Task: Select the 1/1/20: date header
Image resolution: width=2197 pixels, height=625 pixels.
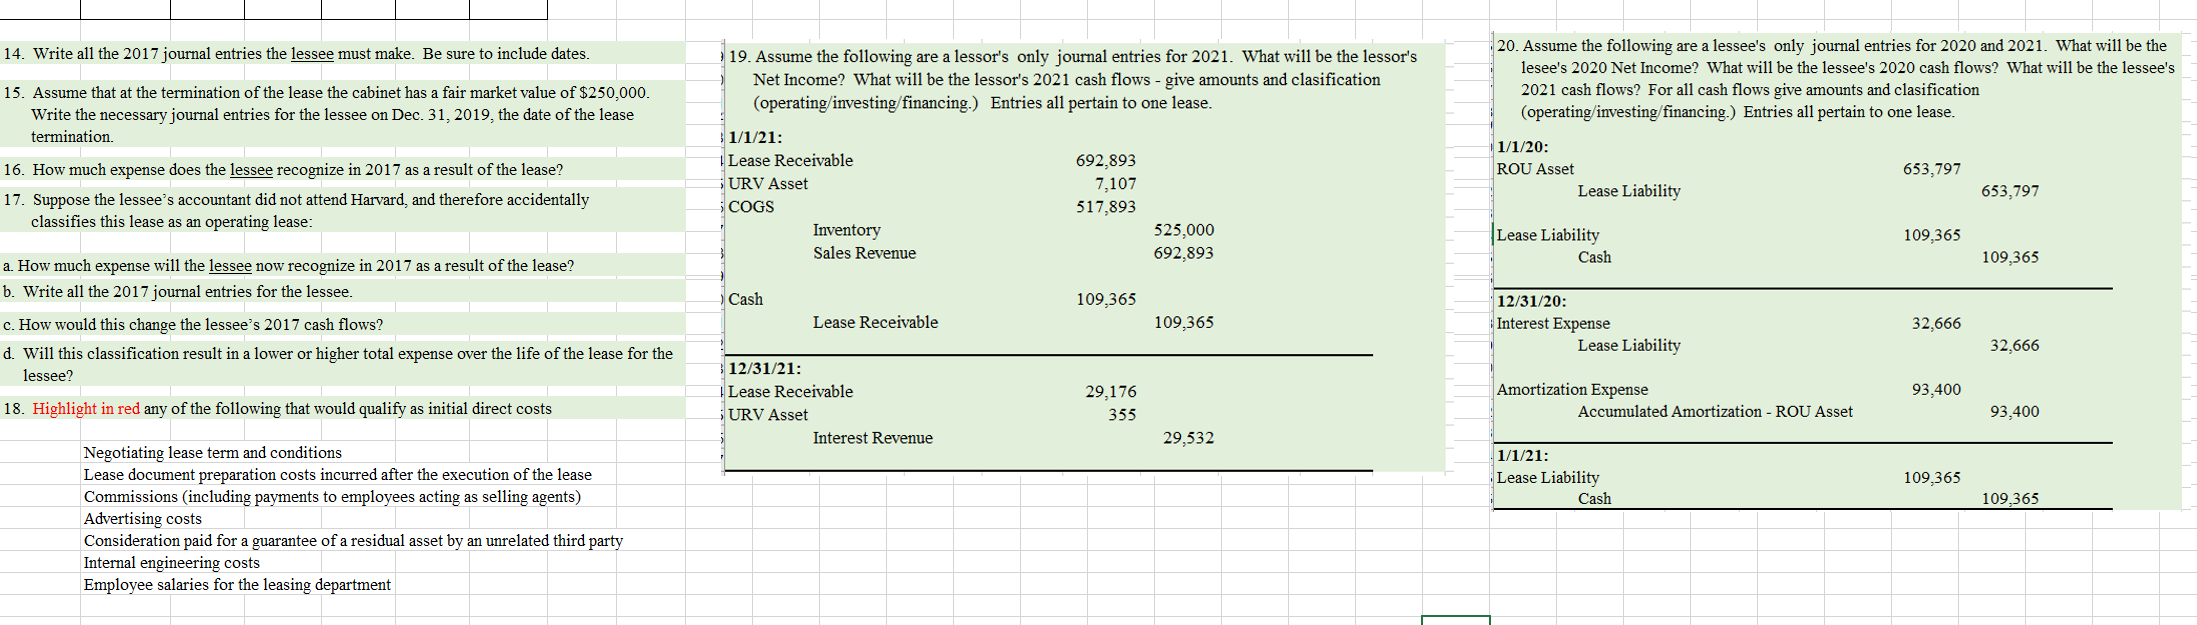Action: pyautogui.click(x=1523, y=147)
